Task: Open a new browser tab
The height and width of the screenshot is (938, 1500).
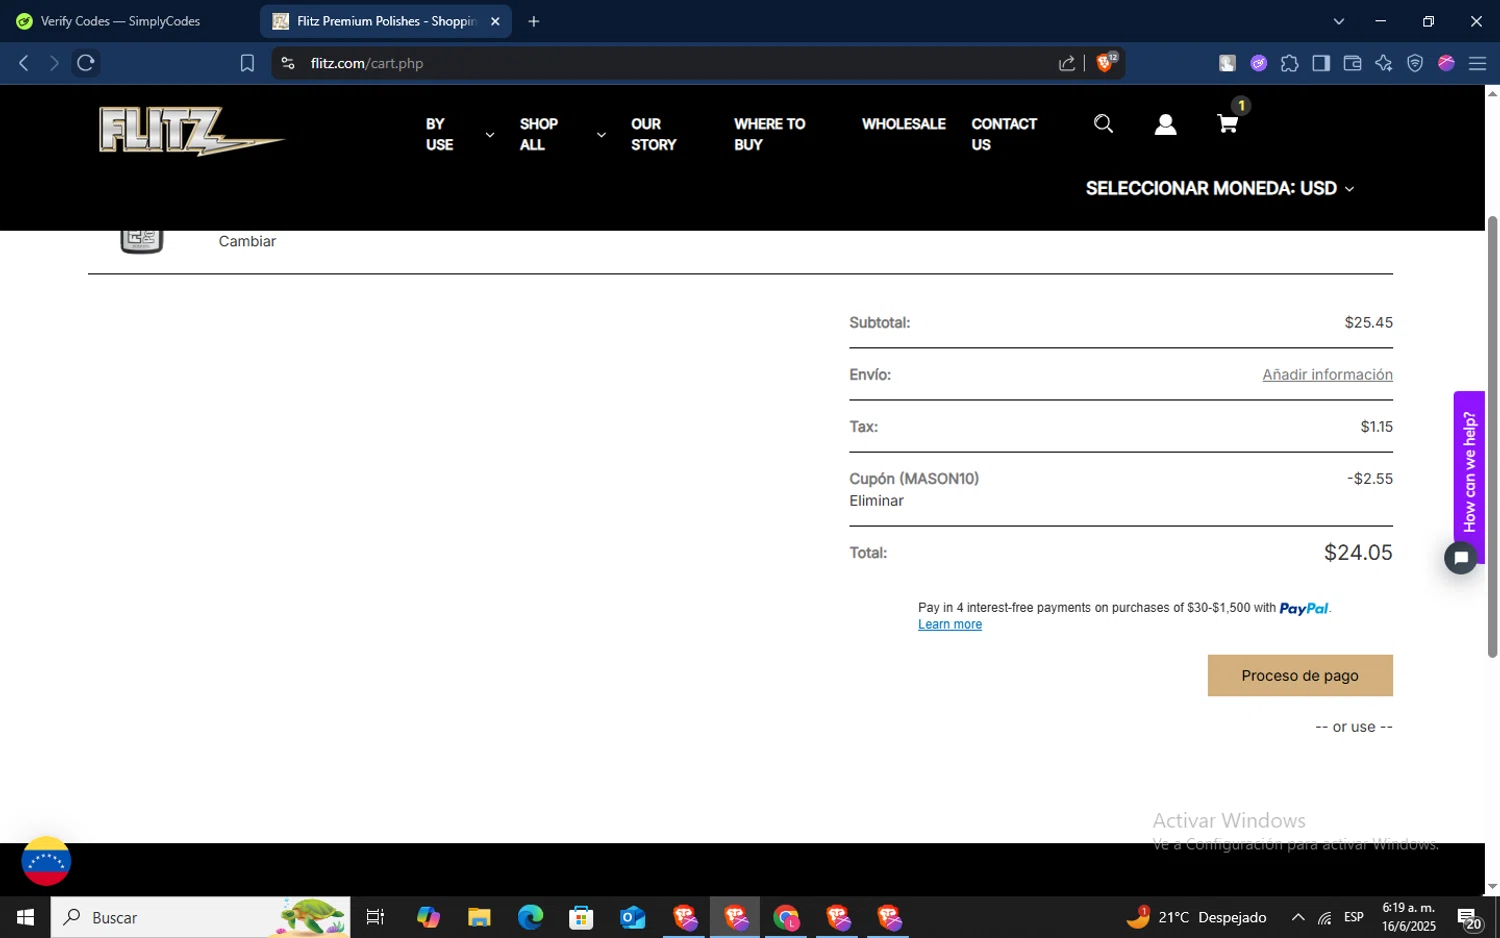Action: (534, 21)
